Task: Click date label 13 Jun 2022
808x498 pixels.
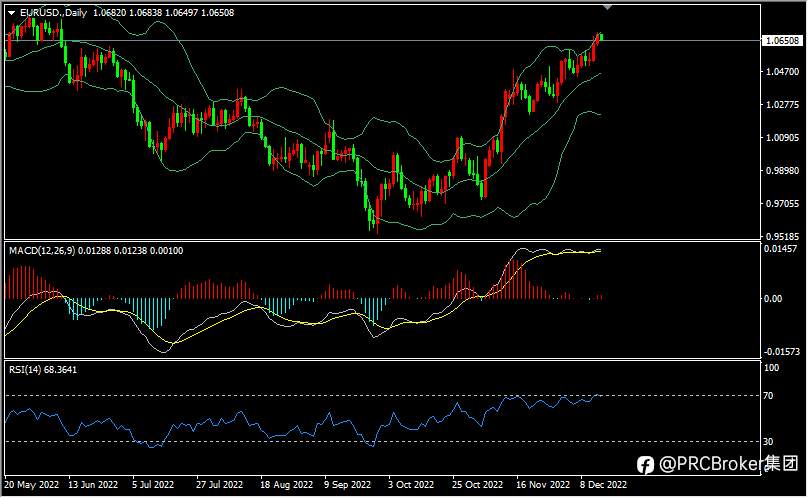Action: pos(93,485)
